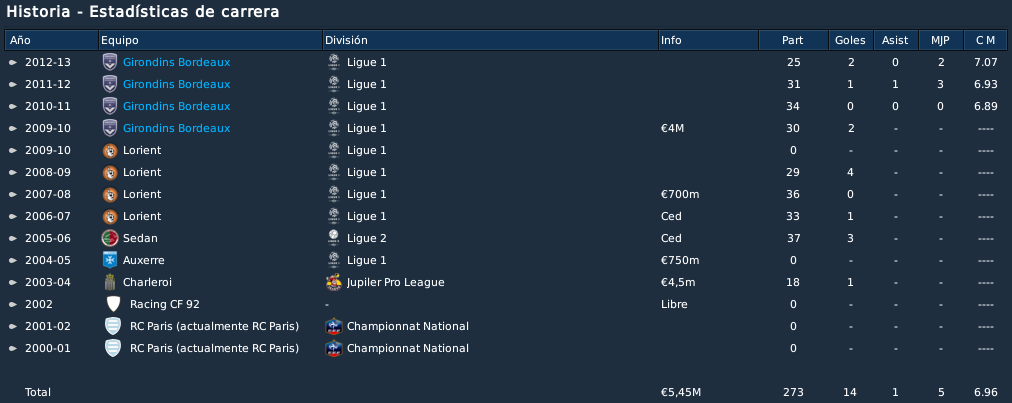Click the Sedan club crest icon

pos(110,238)
